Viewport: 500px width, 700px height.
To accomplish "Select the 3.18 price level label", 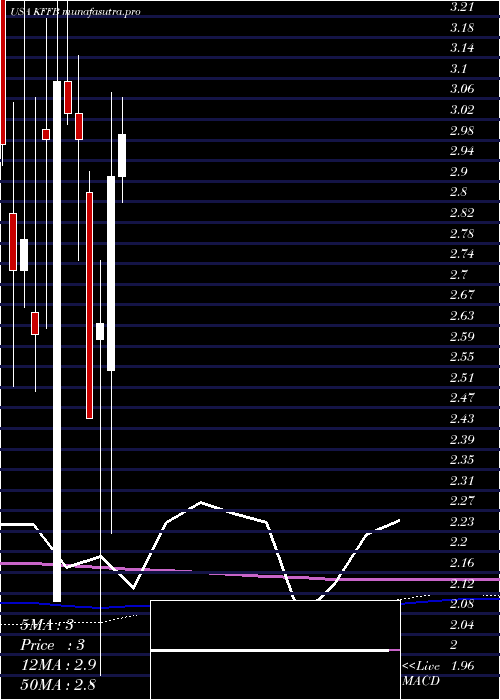I will [462, 28].
